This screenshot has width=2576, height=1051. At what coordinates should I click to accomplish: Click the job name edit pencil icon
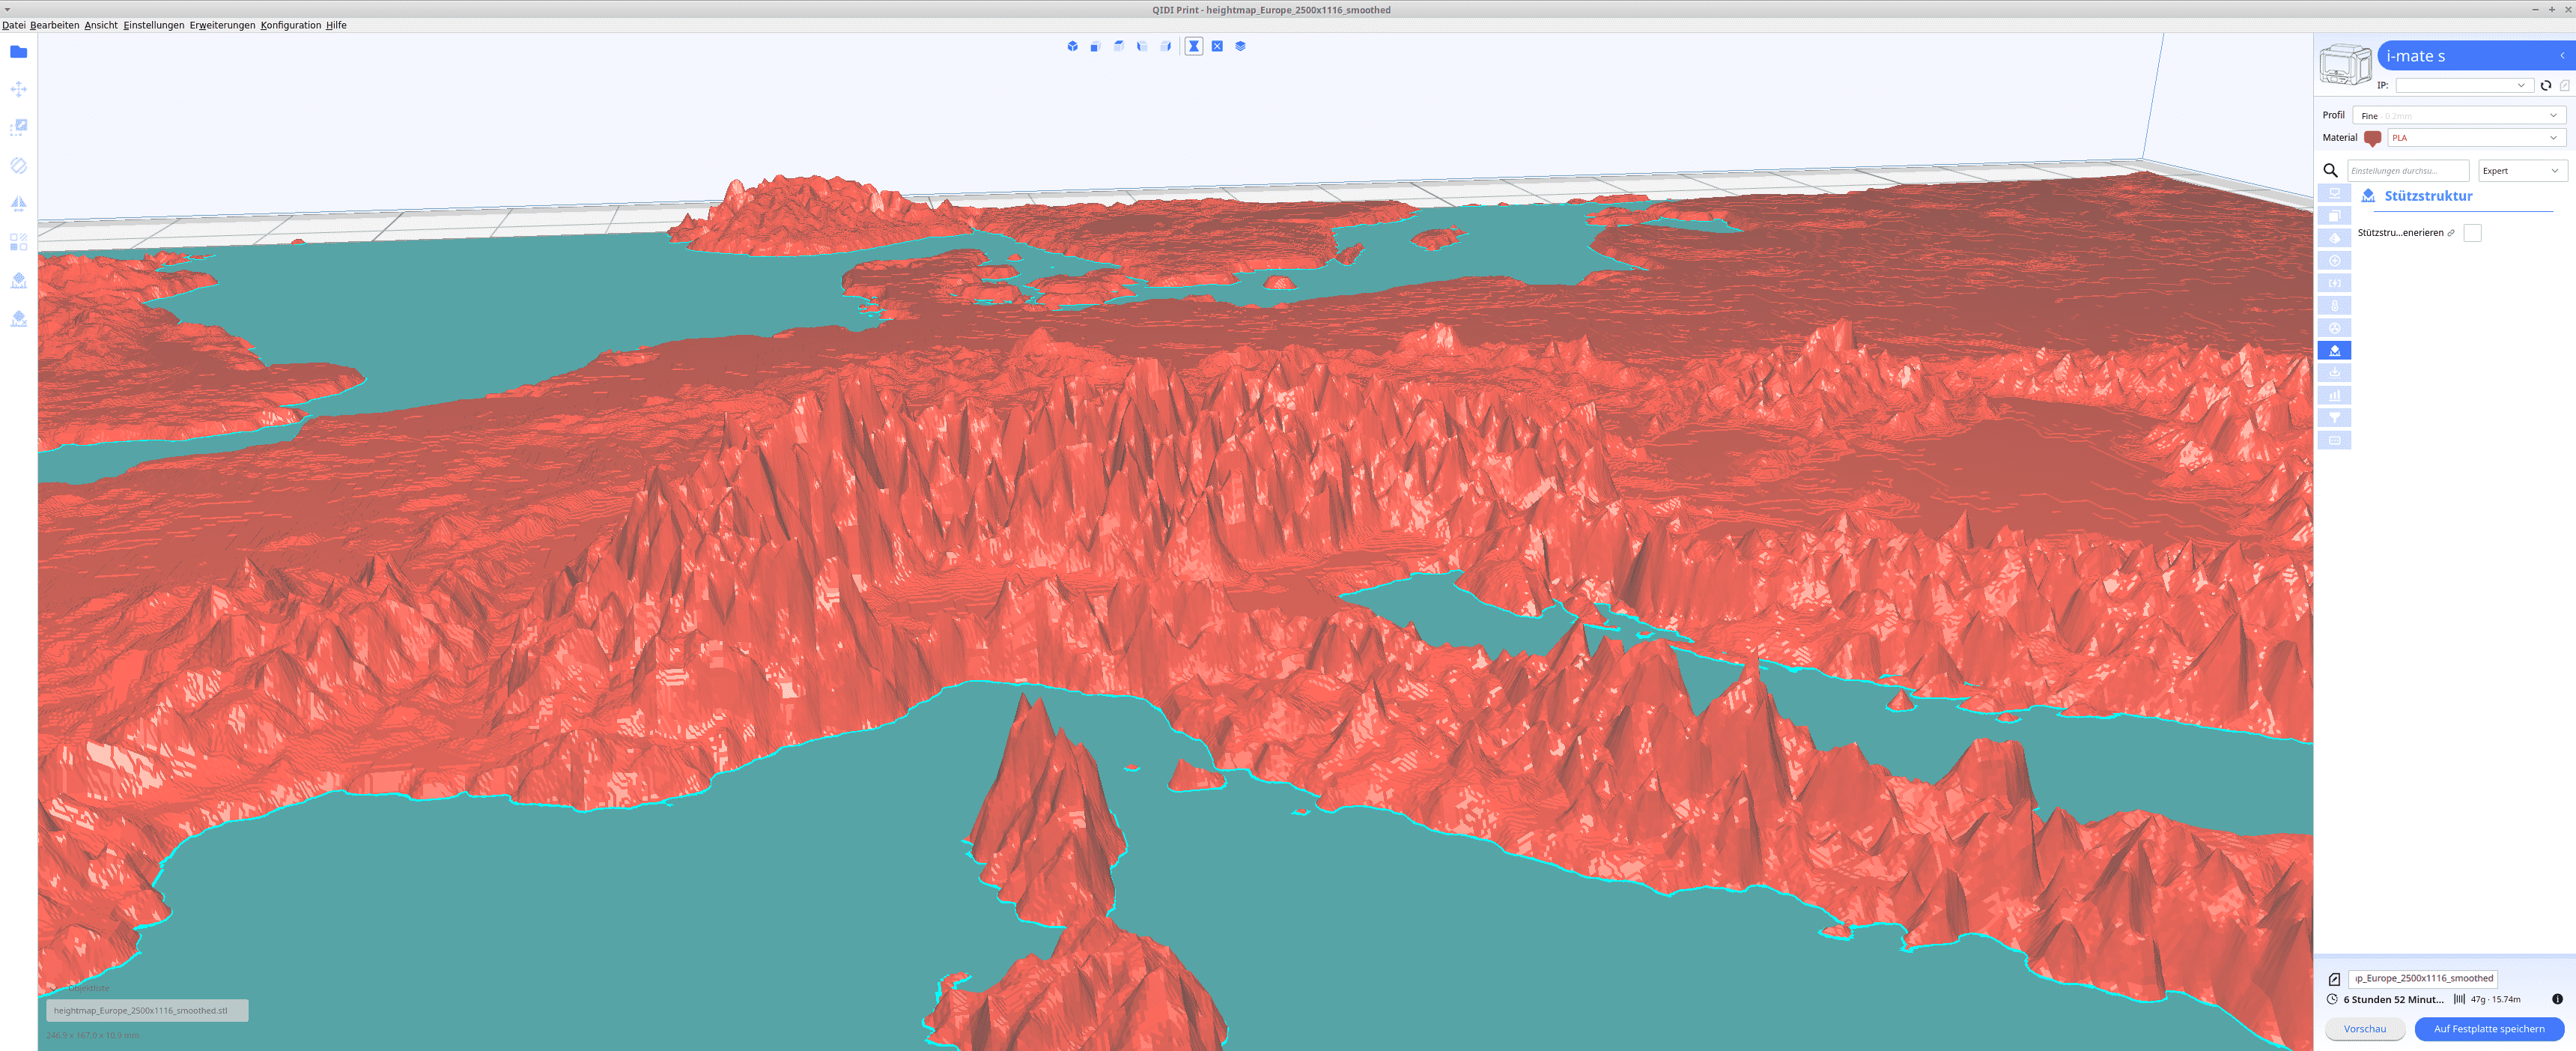tap(2334, 979)
